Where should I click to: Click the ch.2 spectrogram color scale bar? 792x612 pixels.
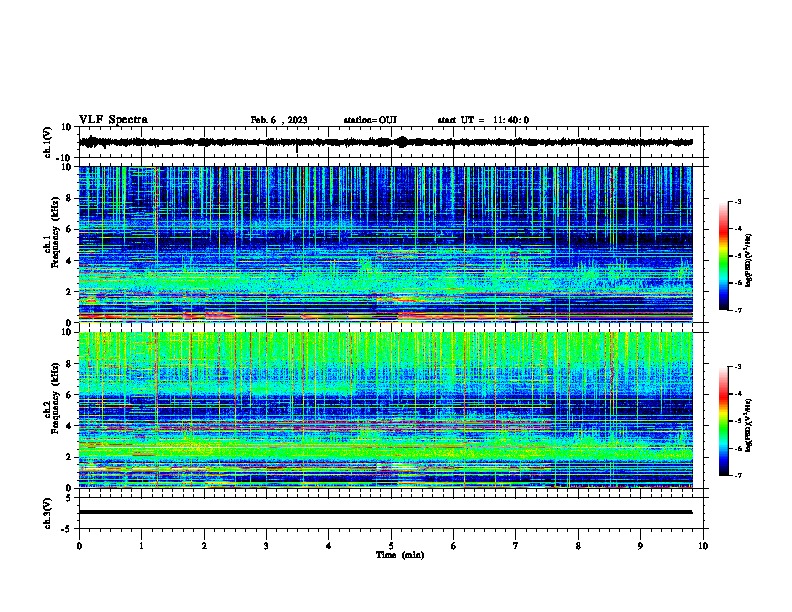point(724,421)
